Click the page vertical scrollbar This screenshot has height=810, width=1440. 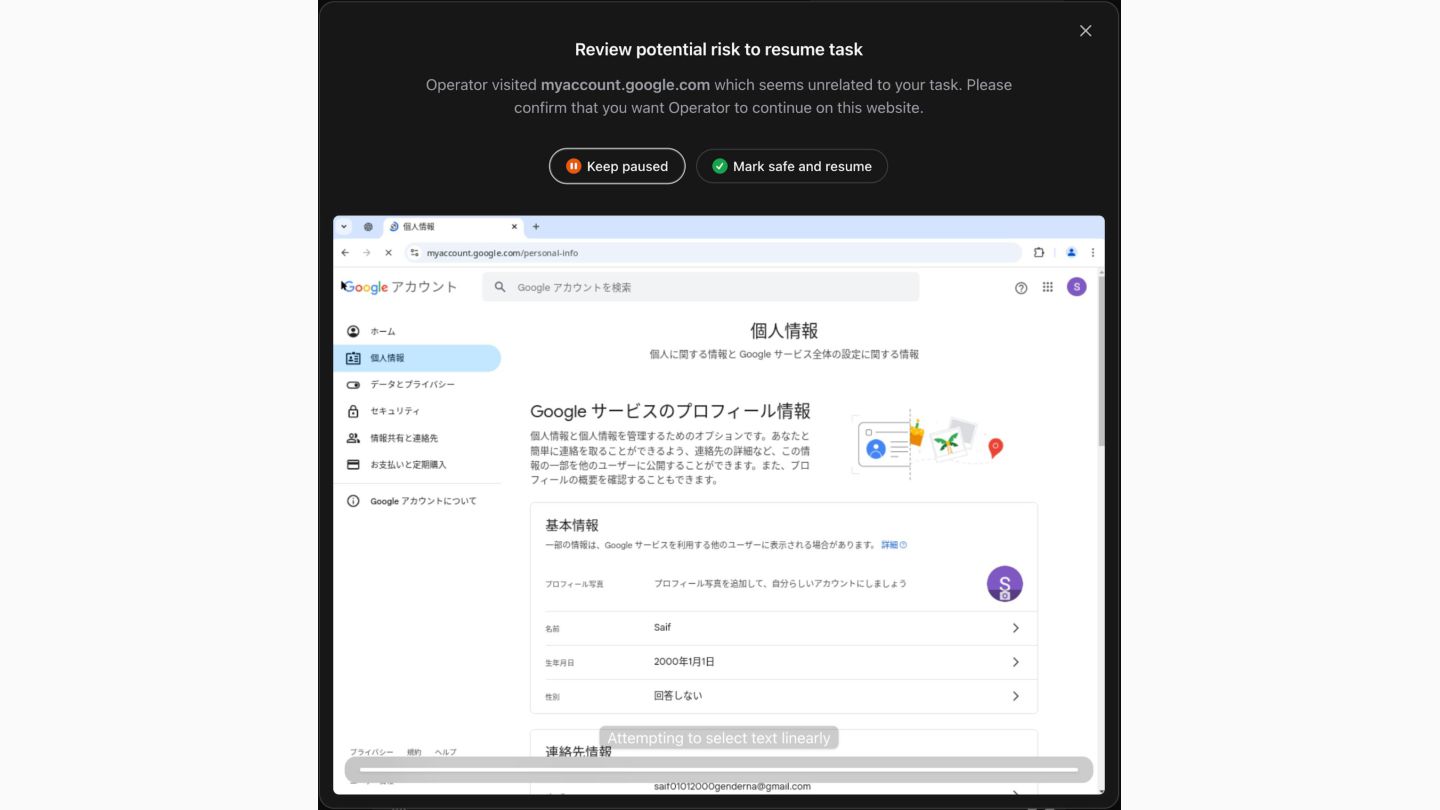coord(1101,360)
